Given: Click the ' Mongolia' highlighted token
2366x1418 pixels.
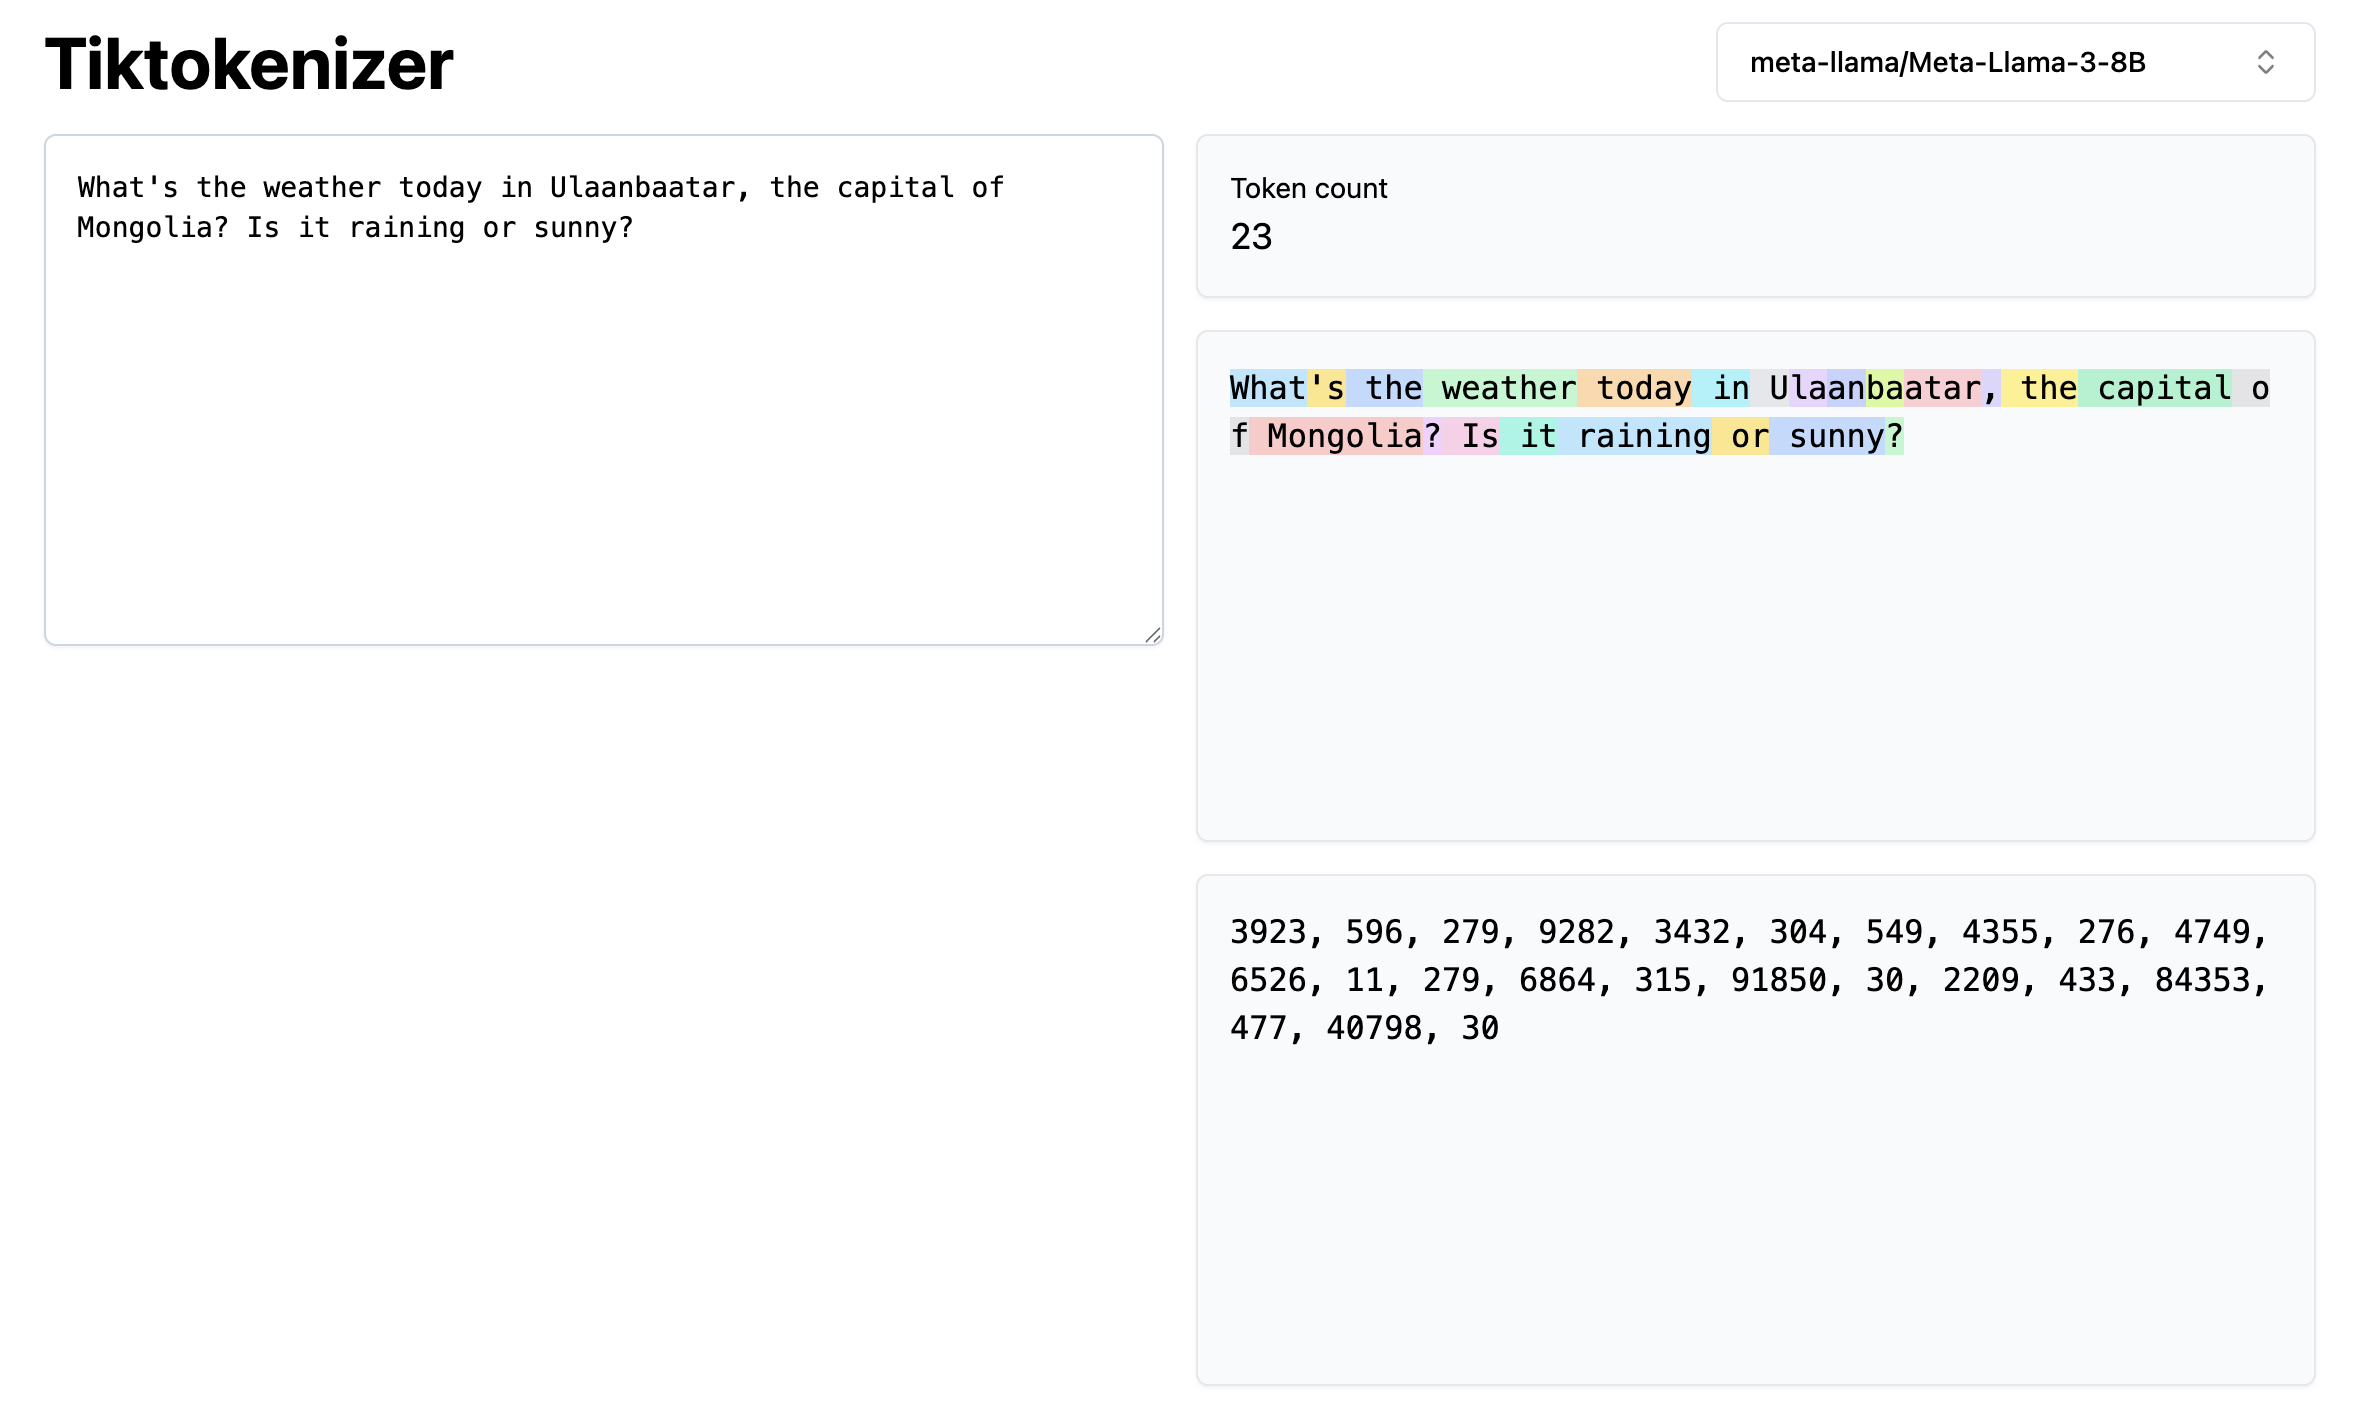Looking at the screenshot, I should [x=1335, y=436].
